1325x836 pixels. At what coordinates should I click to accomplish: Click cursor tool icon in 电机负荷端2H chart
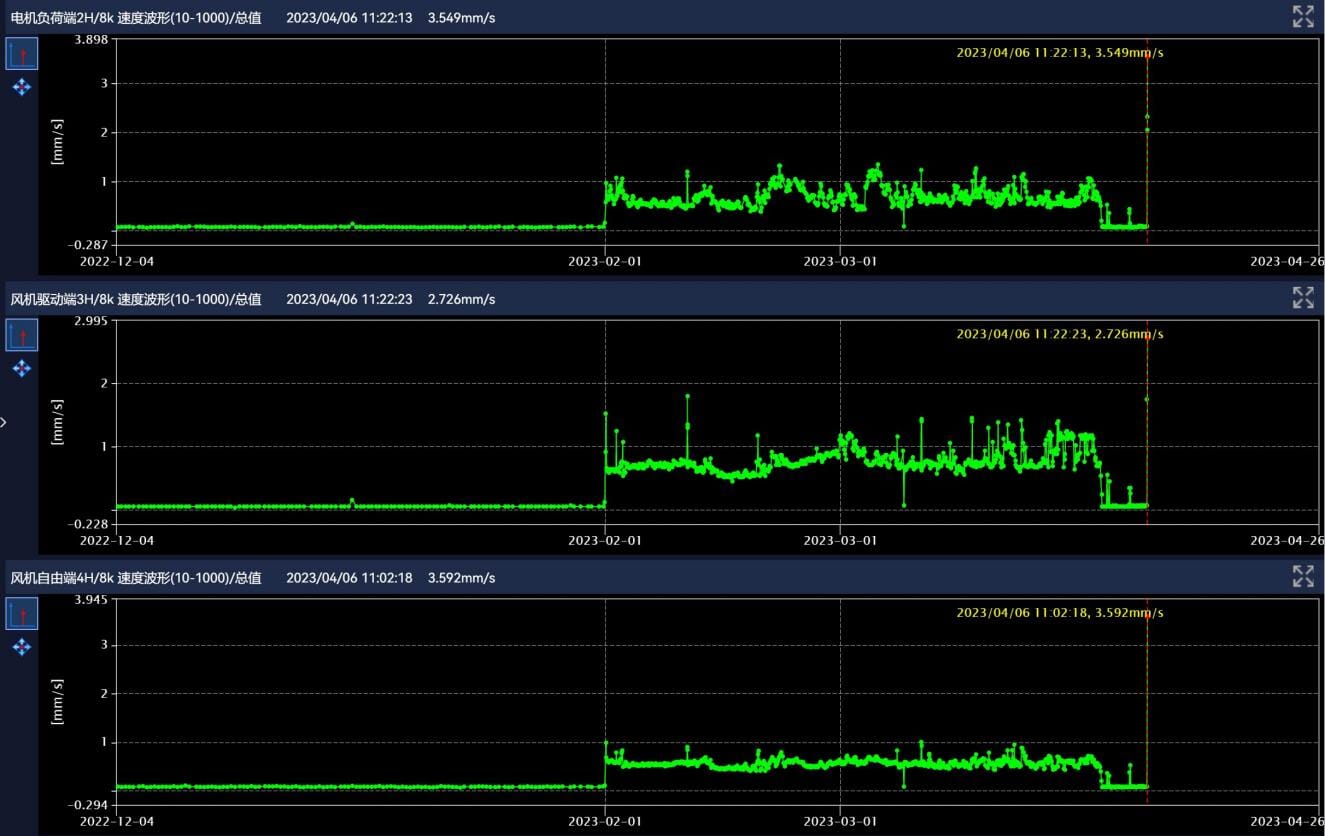[22, 54]
